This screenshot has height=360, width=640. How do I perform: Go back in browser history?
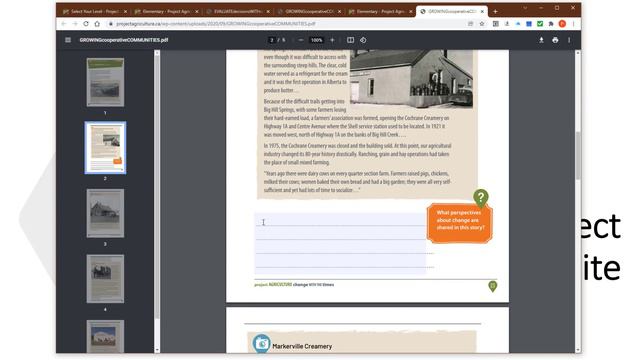[x=64, y=24]
